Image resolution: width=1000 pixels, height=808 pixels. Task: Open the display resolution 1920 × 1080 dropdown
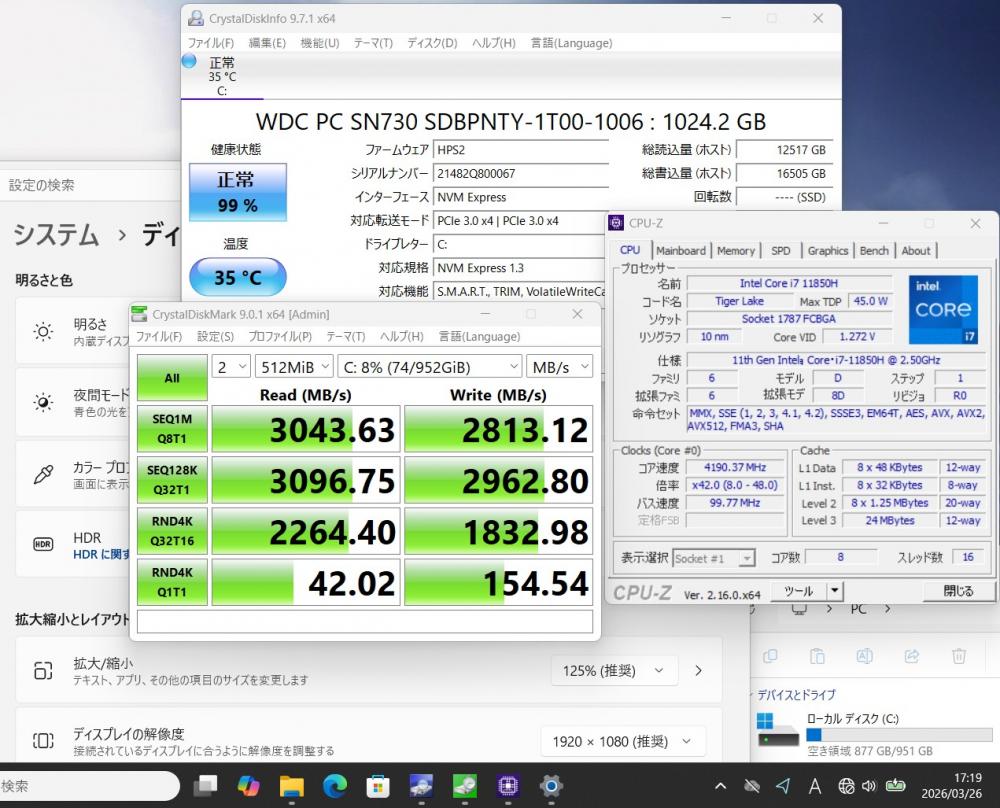point(620,742)
